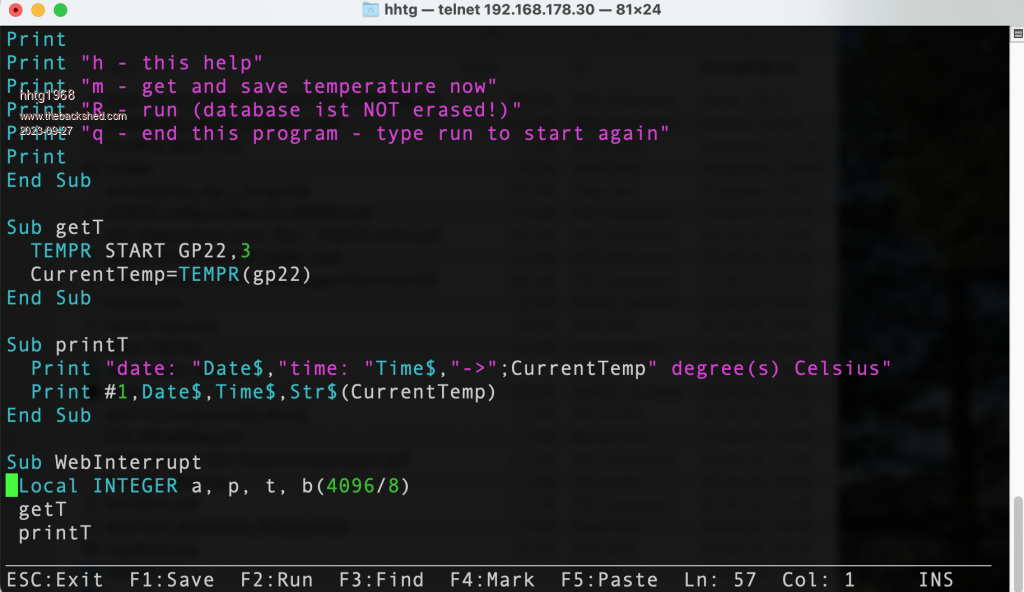
Task: Click the Ln: 57 line indicator
Action: 720,580
